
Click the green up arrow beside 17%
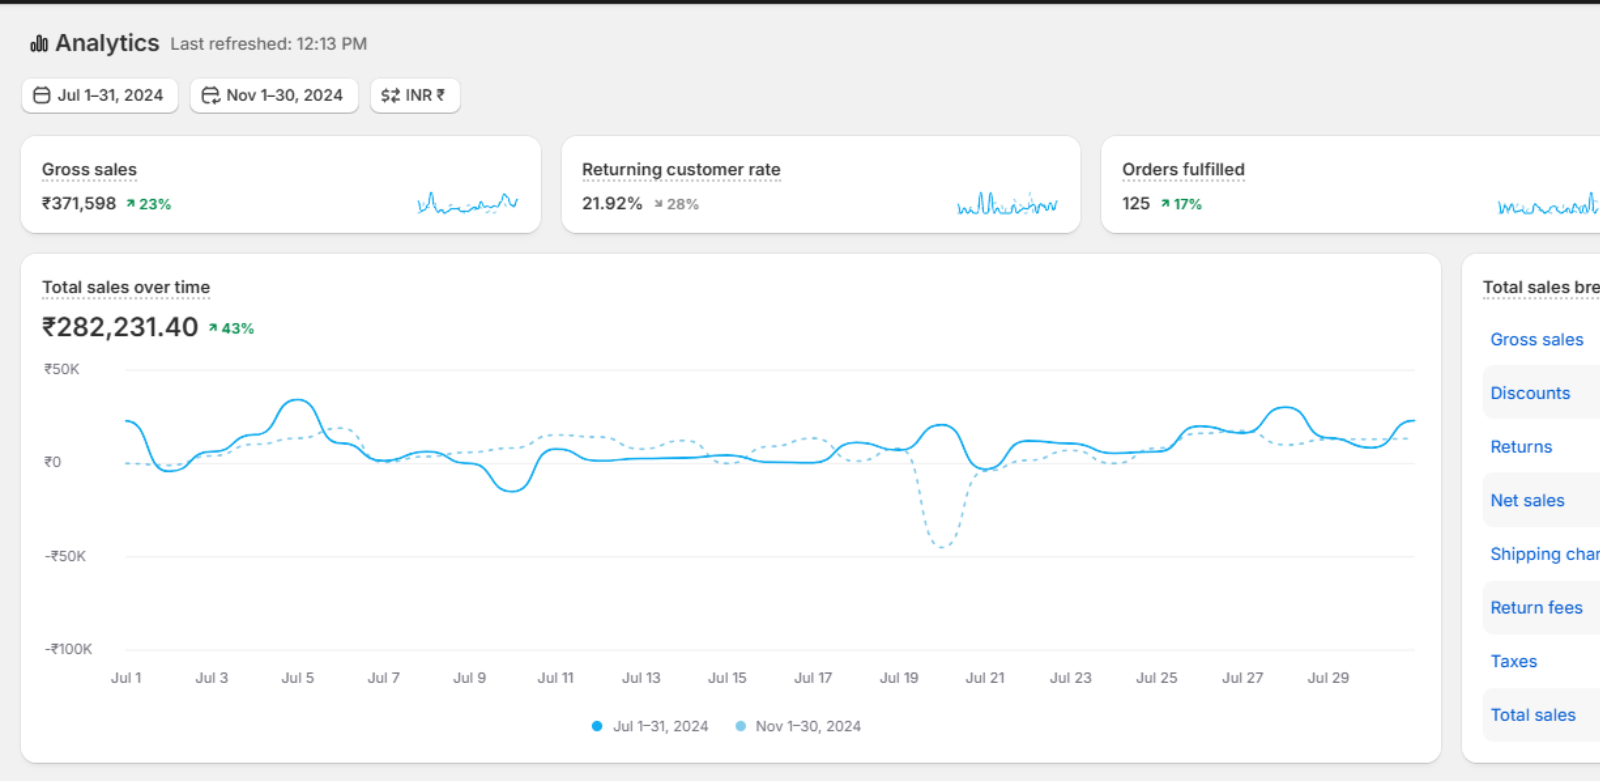[1165, 204]
